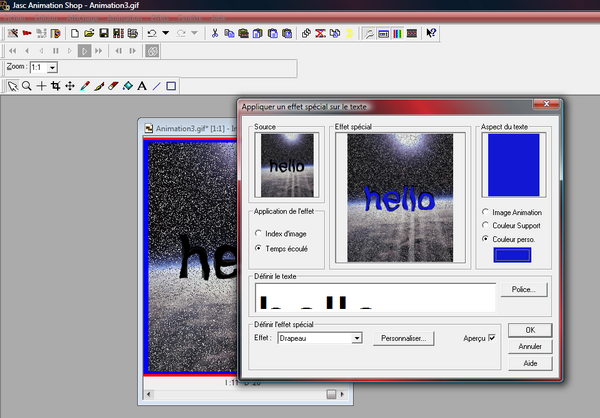This screenshot has height=418, width=600.
Task: Toggle the pressed view-animation playback button
Action: 84,51
